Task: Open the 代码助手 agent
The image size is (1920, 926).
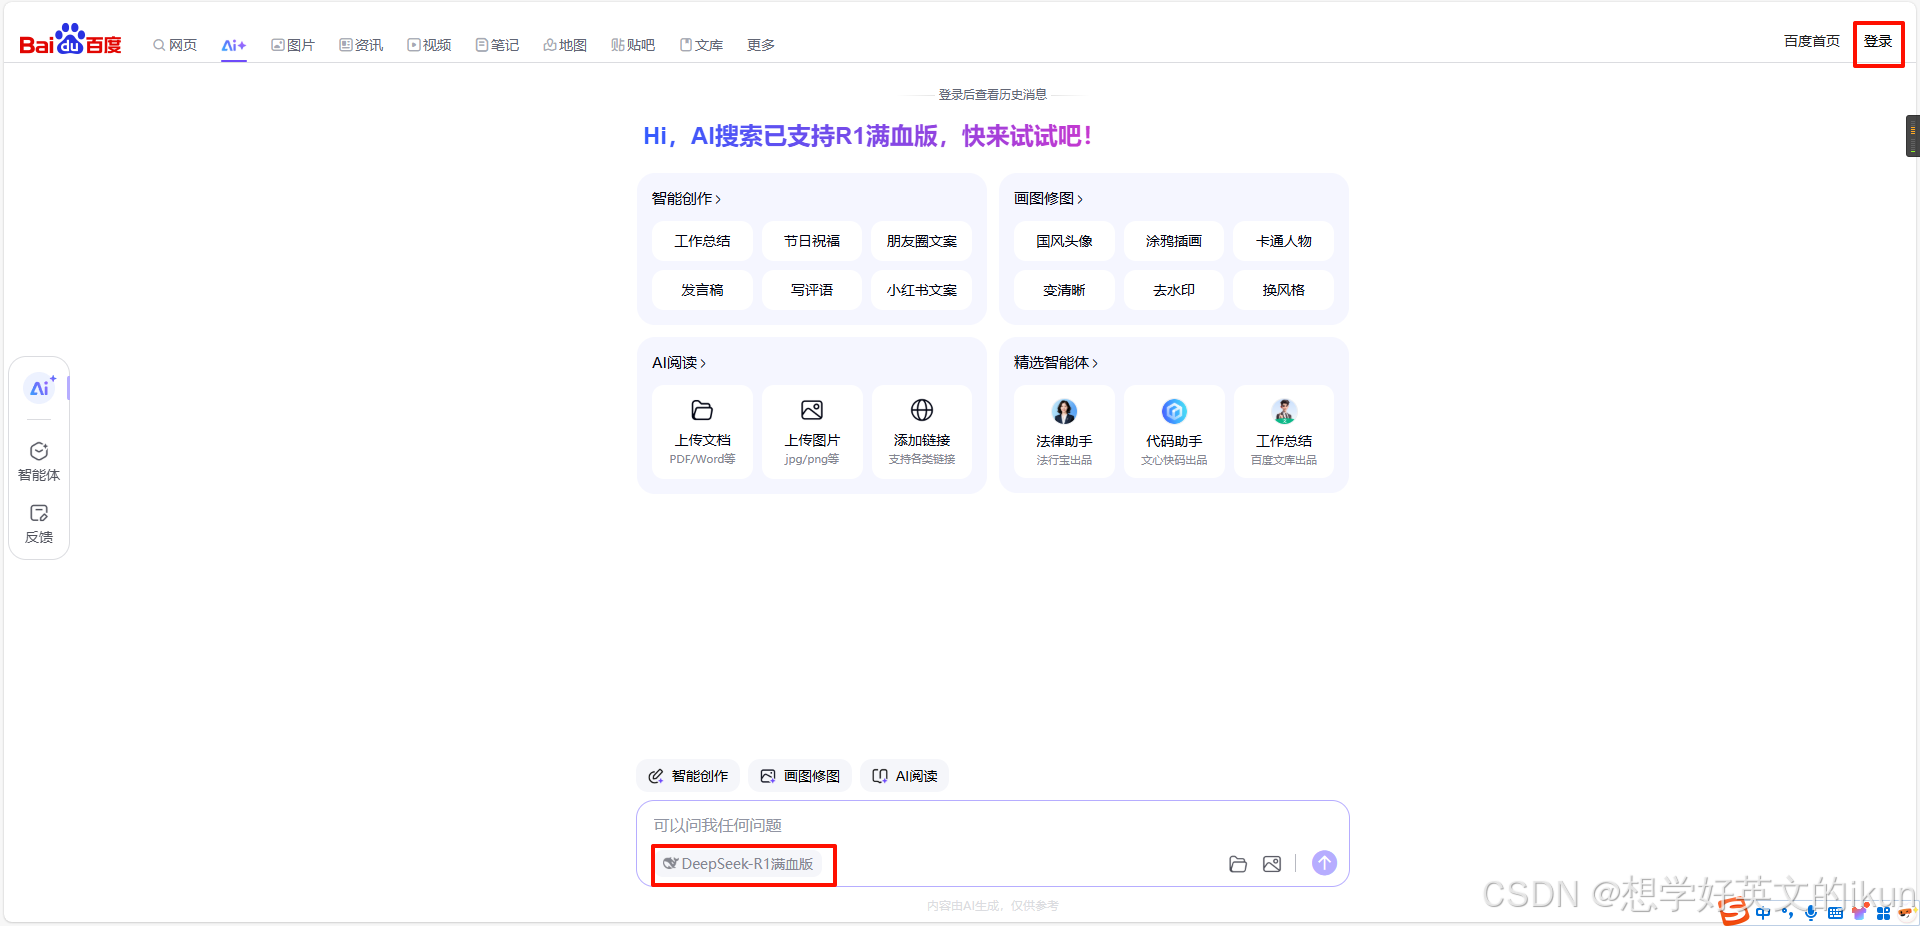Action: (1174, 432)
